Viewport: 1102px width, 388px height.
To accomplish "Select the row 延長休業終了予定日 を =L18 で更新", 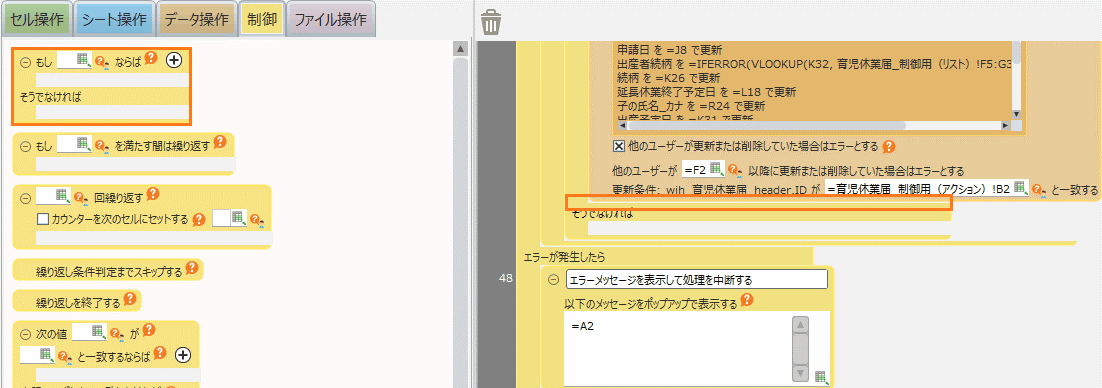I will coord(706,91).
